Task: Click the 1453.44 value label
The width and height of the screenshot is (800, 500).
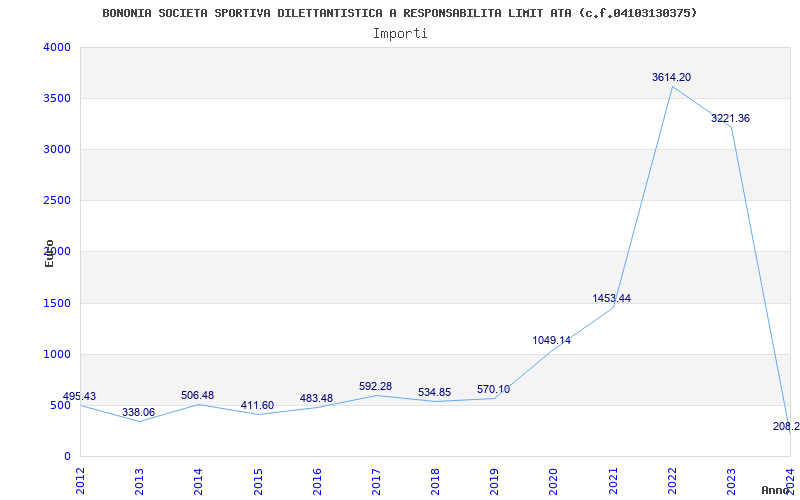Action: coord(612,298)
